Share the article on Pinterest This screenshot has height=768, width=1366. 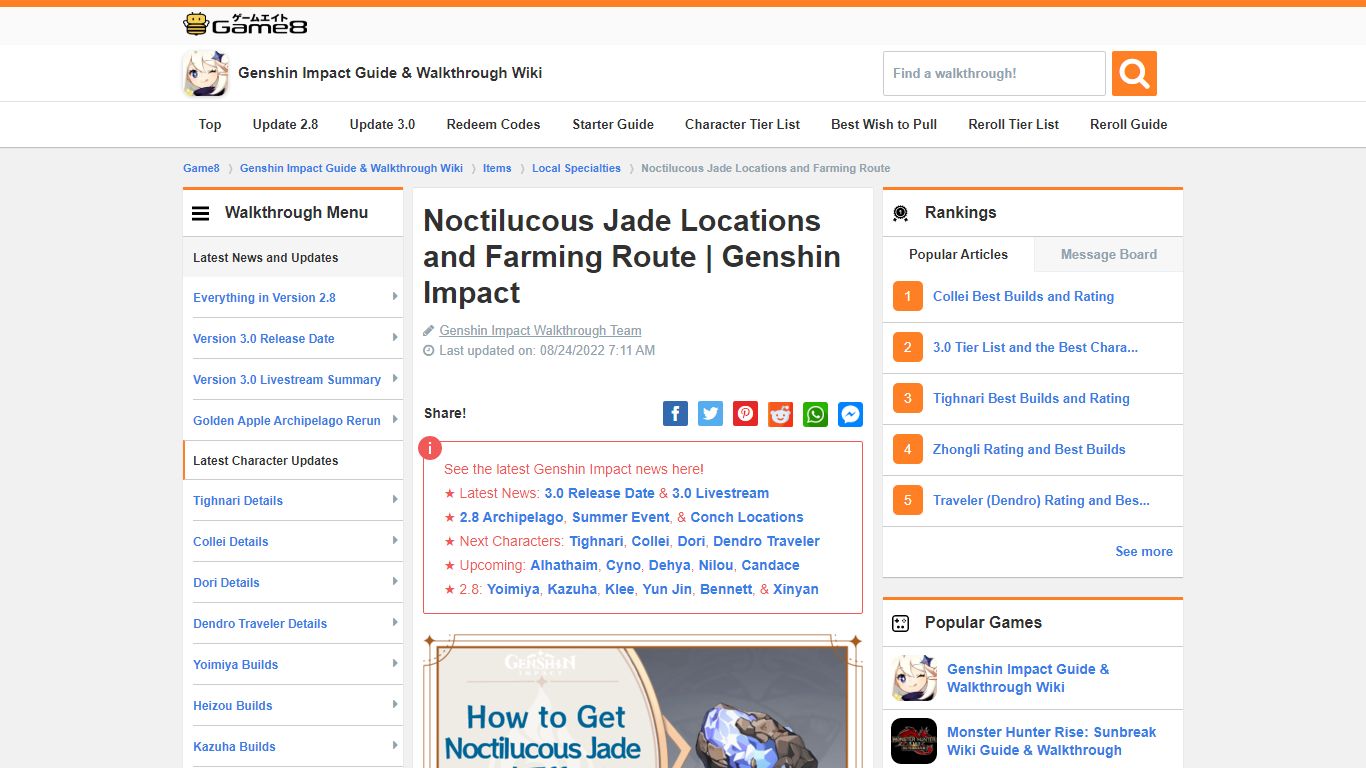point(746,414)
